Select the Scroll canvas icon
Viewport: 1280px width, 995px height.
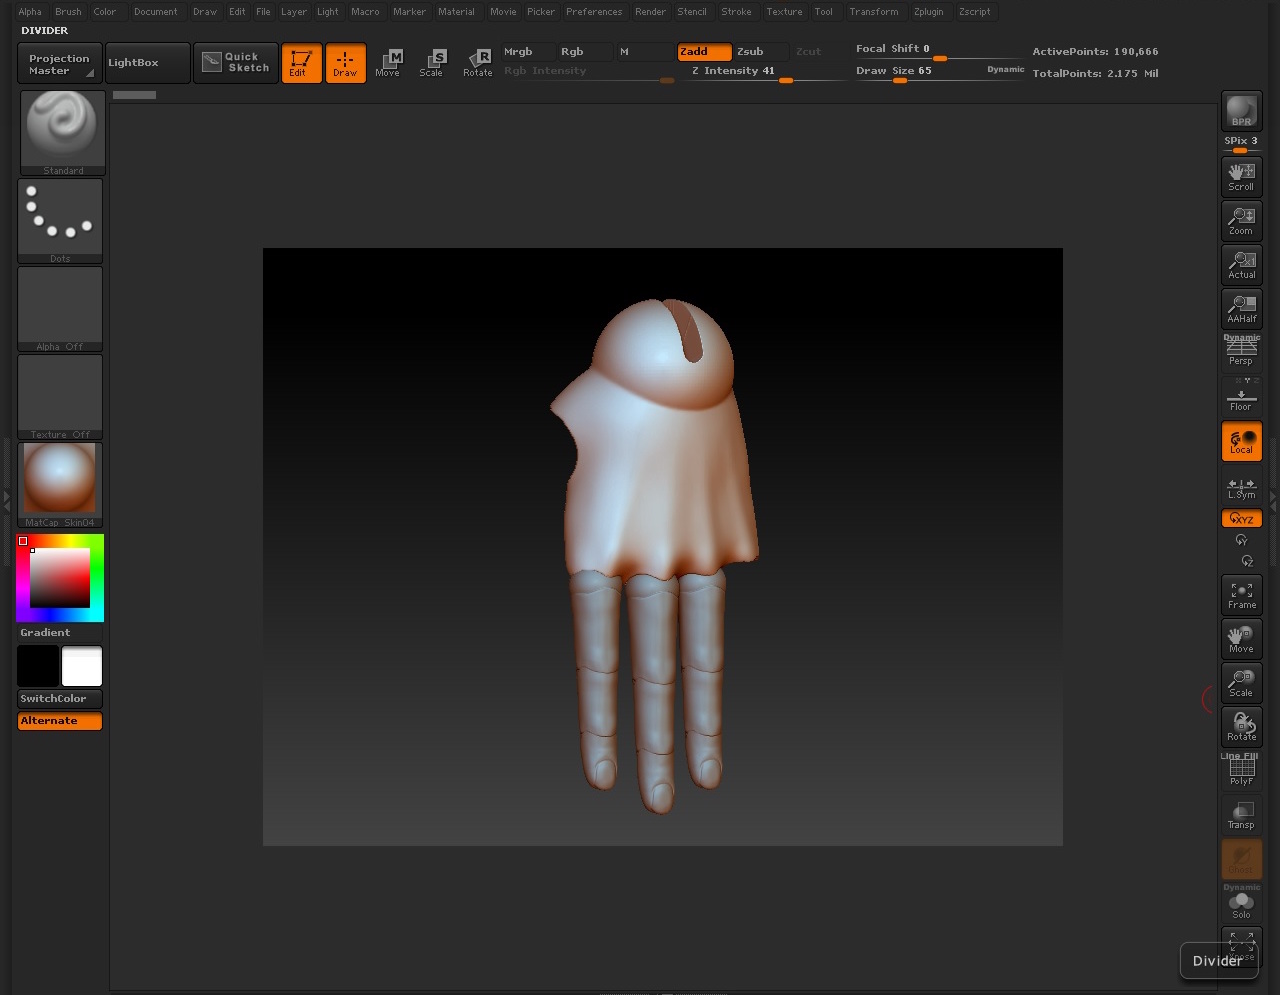pyautogui.click(x=1241, y=177)
